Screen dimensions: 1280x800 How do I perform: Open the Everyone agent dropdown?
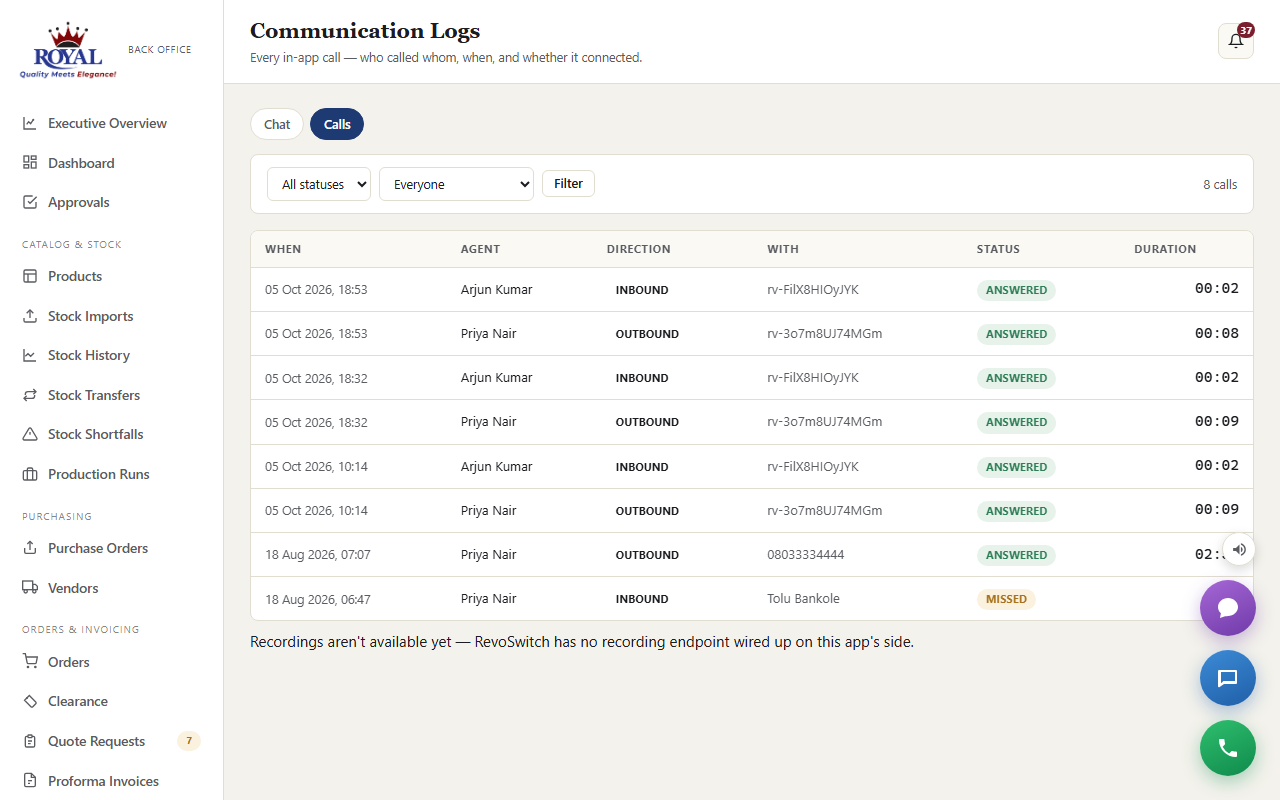click(x=456, y=184)
